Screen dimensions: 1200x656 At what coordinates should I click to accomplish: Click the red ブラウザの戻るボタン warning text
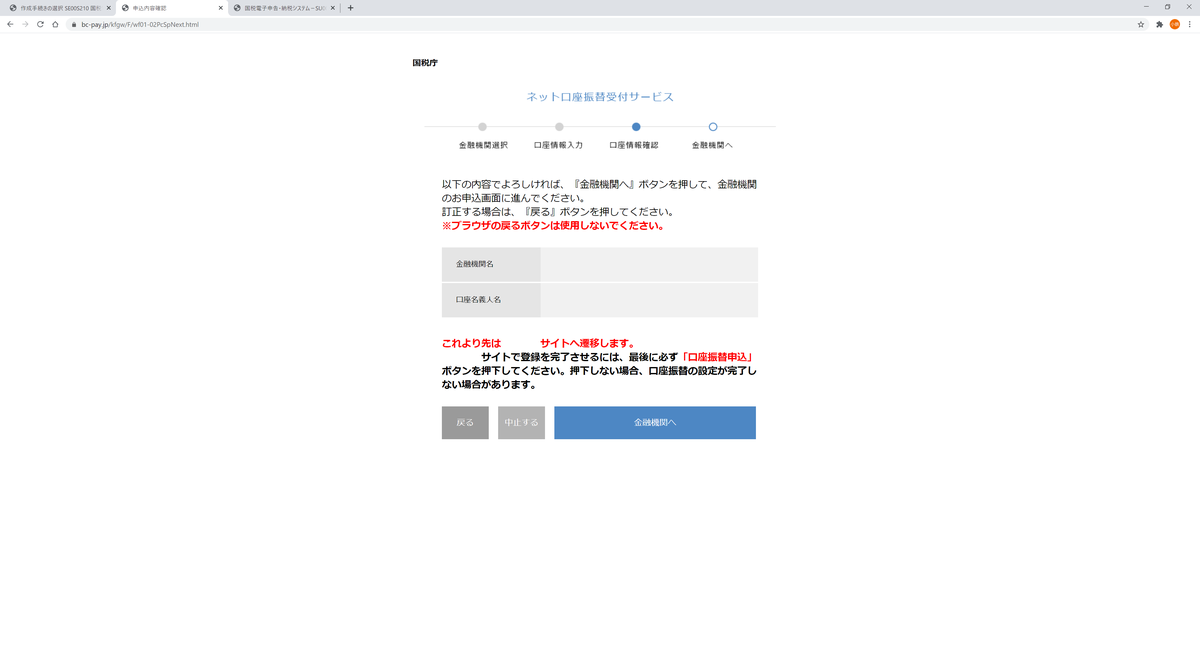pyautogui.click(x=553, y=226)
